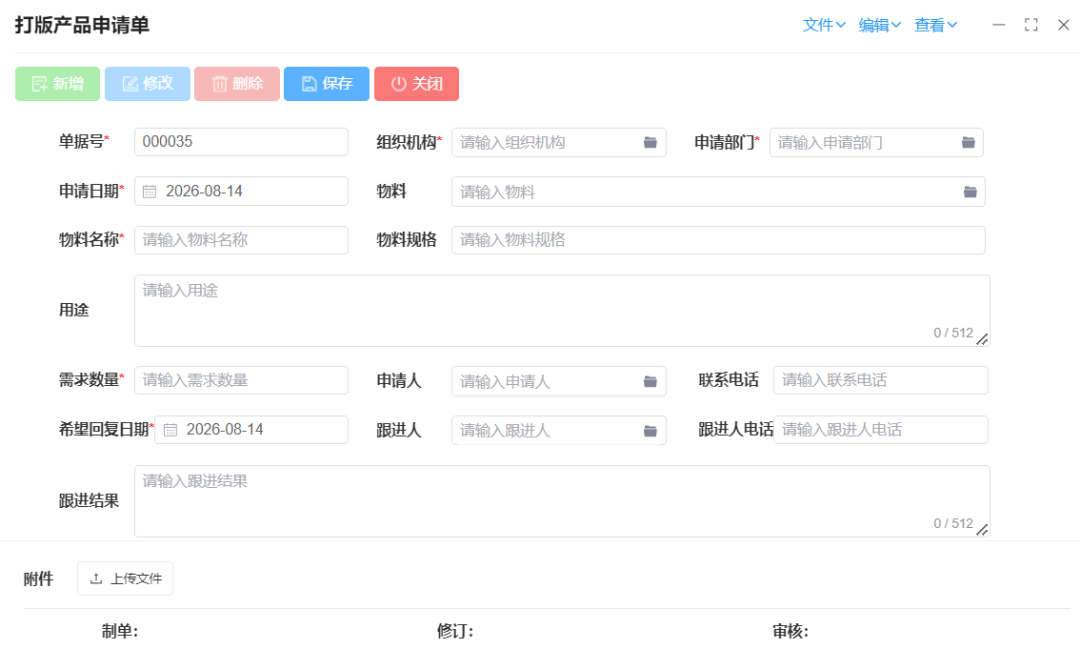Screen dimensions: 1080x649
Task: Click the 需求数量 input field
Action: (241, 380)
